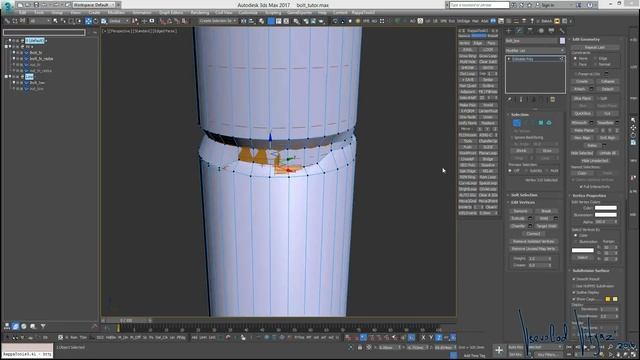Click the Select by Name icon
640x360 pixels.
point(63,21)
